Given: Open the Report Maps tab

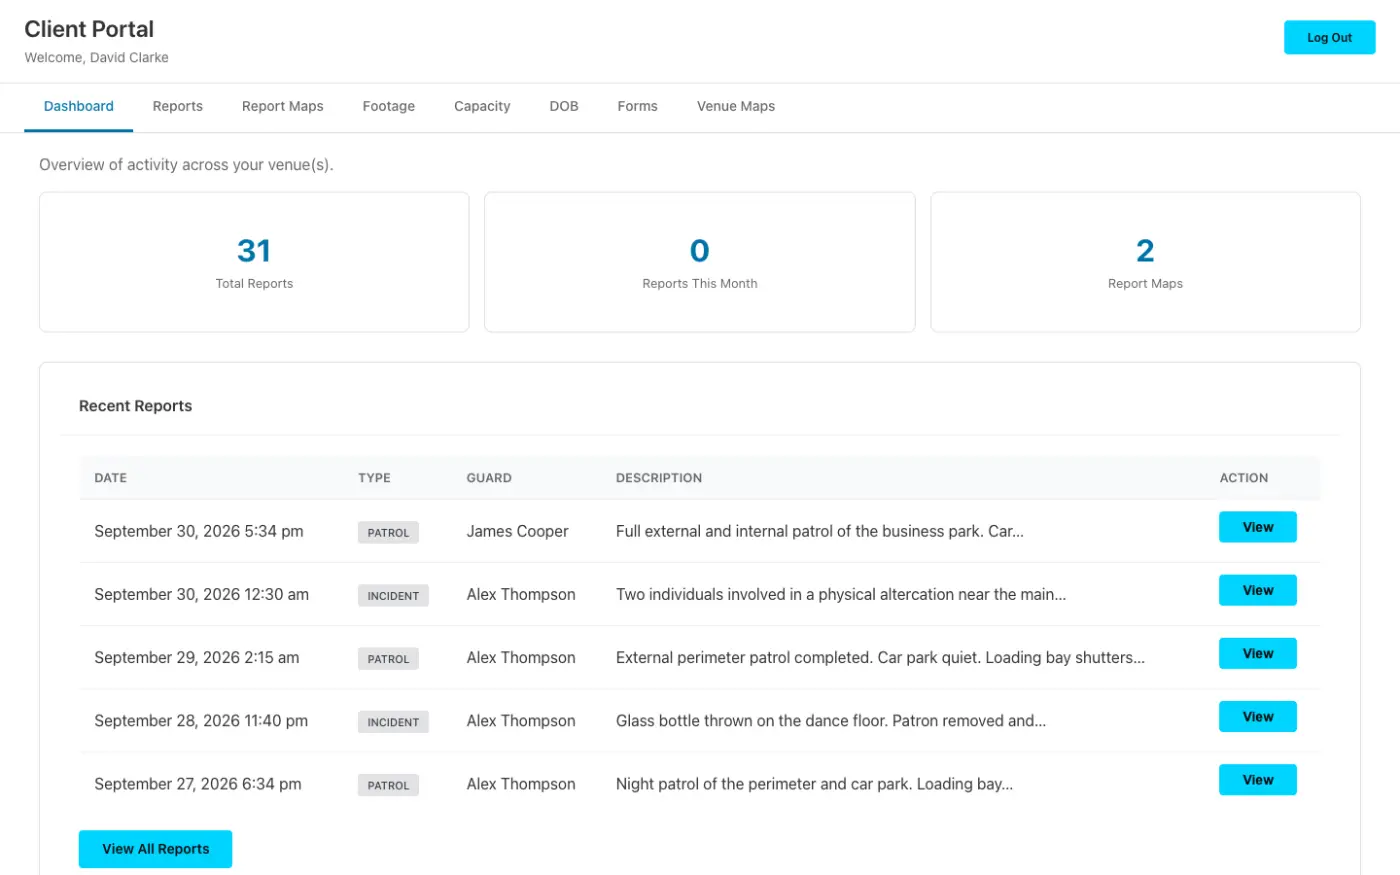Looking at the screenshot, I should pos(283,106).
